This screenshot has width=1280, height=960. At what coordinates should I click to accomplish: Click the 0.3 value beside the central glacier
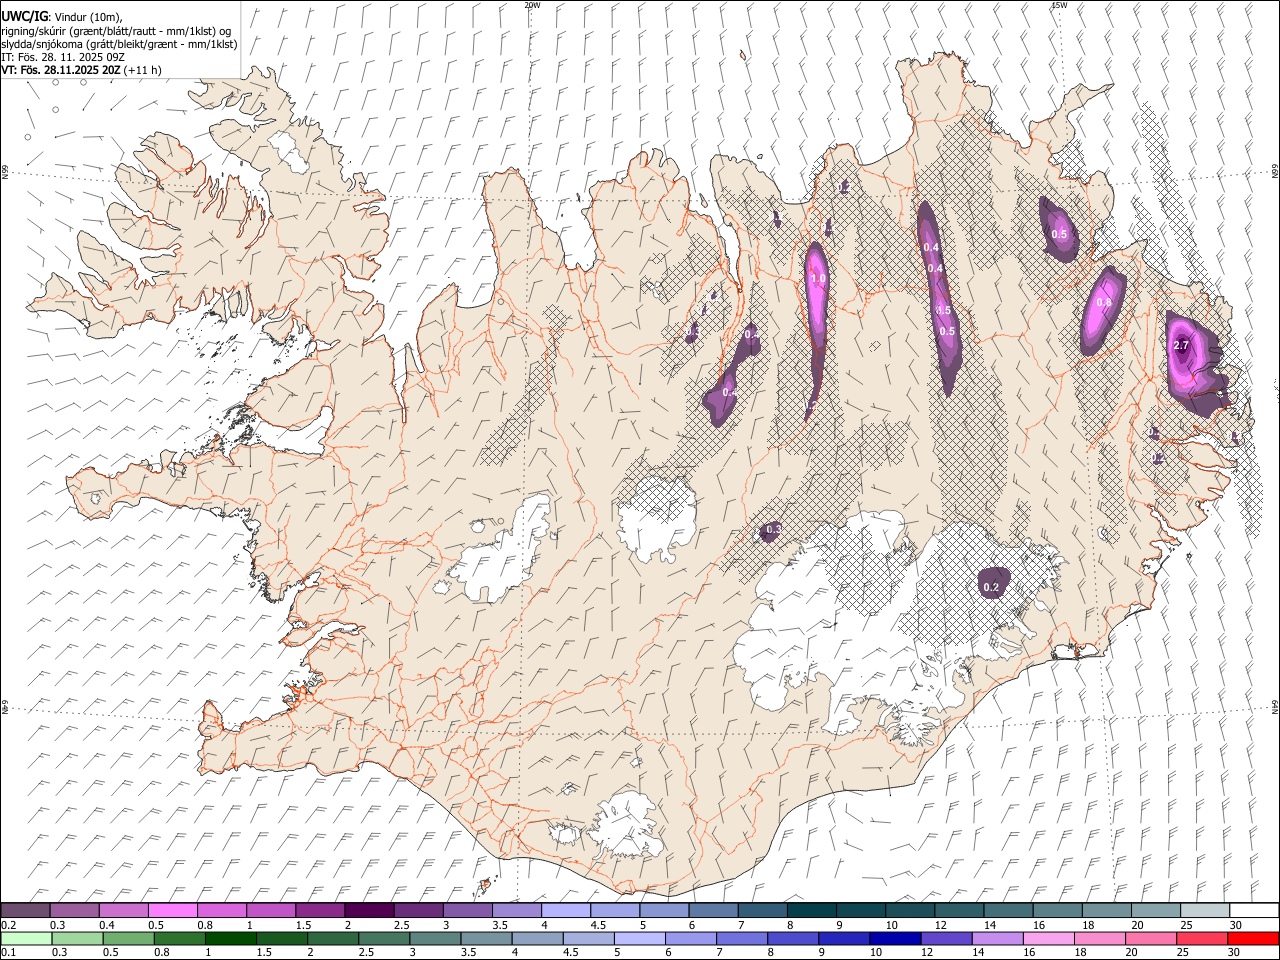tap(773, 529)
